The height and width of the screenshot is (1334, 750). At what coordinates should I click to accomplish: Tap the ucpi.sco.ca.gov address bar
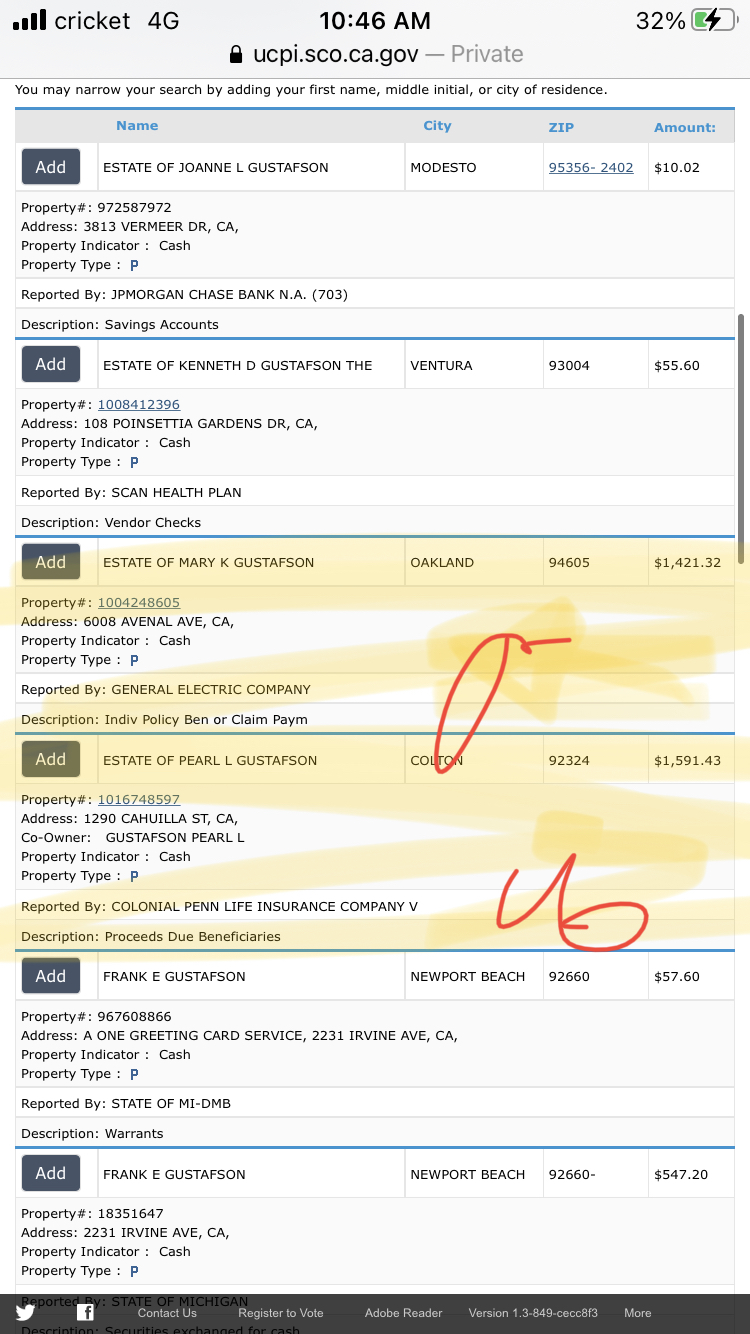(x=375, y=54)
